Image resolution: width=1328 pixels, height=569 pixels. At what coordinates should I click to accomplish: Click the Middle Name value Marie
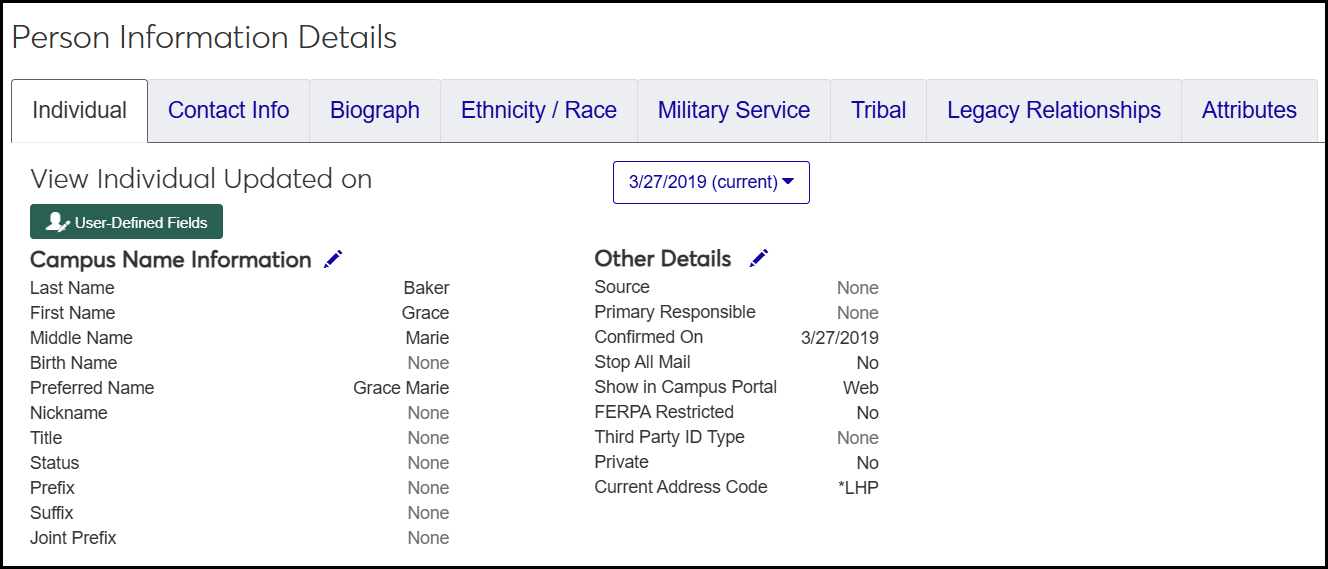427,338
